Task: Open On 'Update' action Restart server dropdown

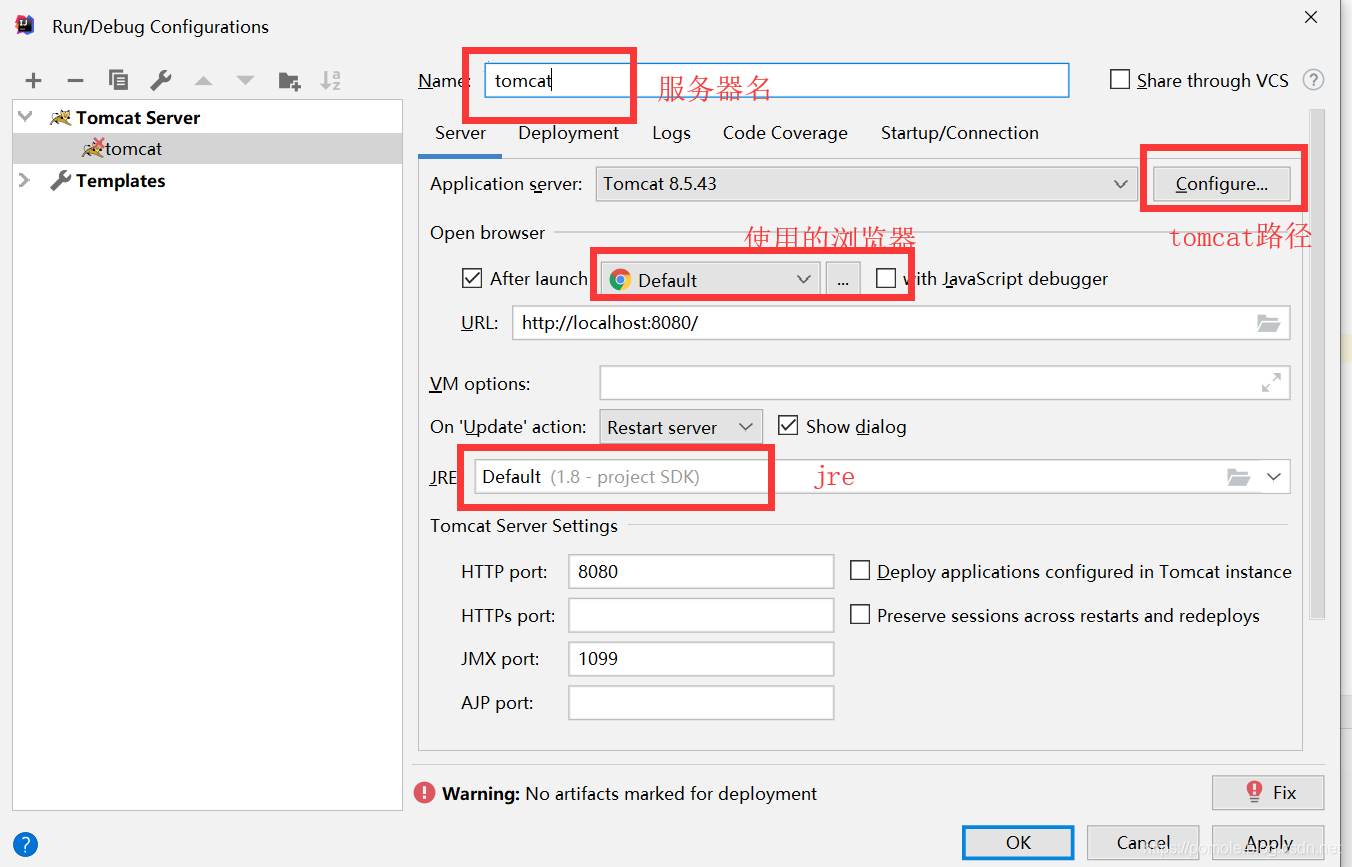Action: point(681,427)
